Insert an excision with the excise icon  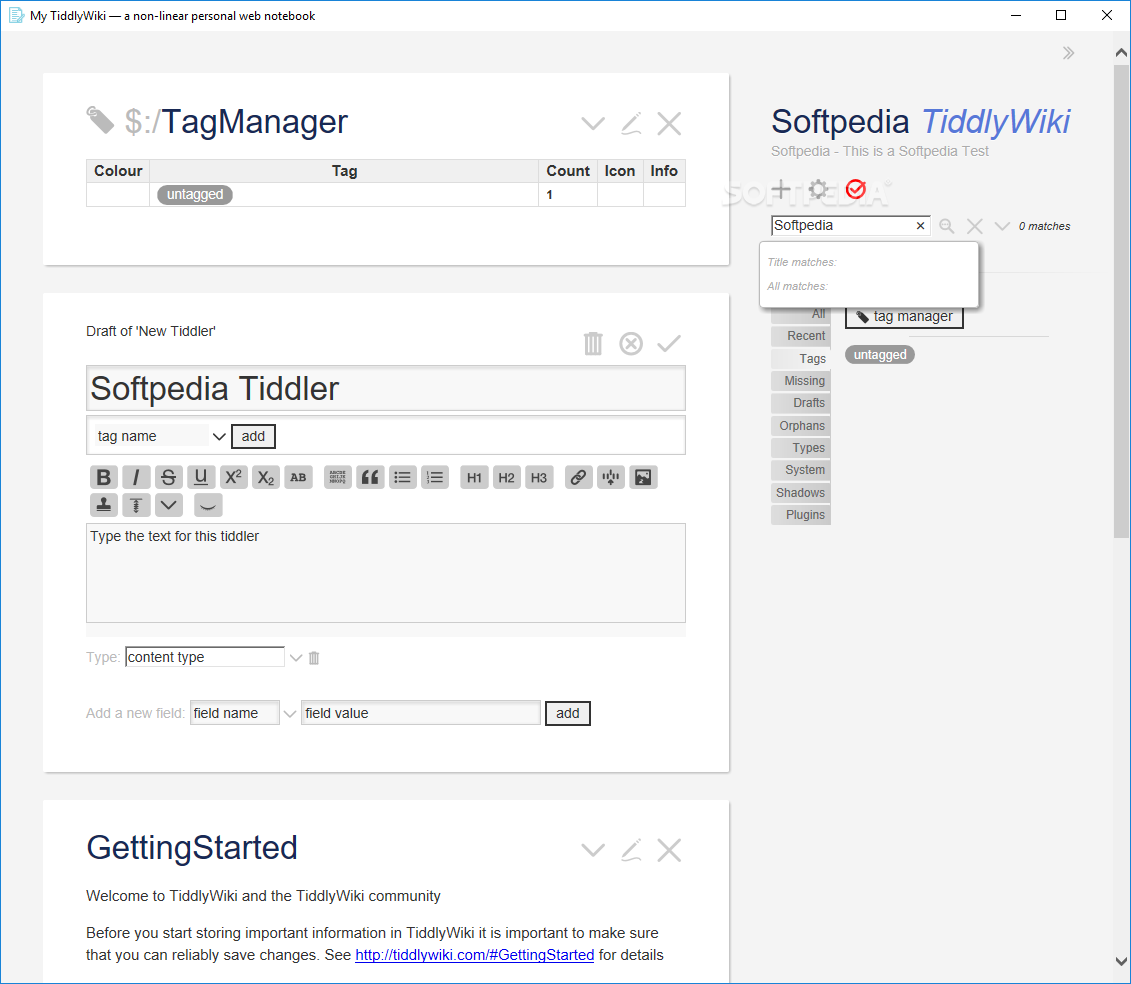pos(610,477)
